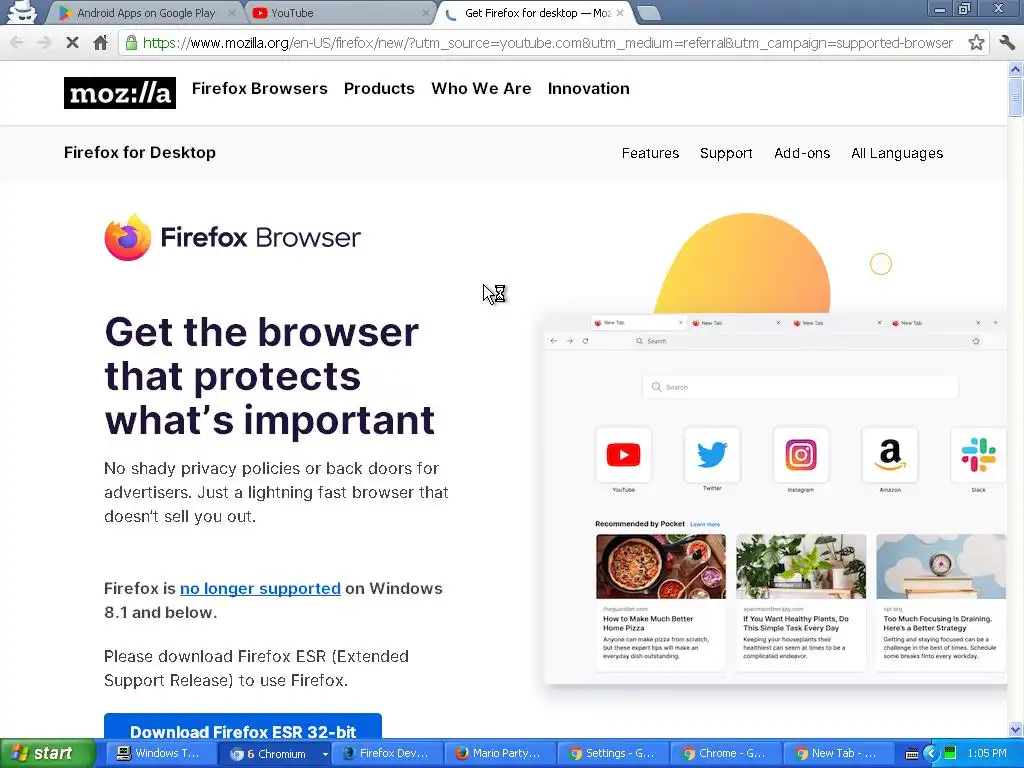Click the incognito spy icon
Screen dimensions: 1024x768
coord(22,12)
